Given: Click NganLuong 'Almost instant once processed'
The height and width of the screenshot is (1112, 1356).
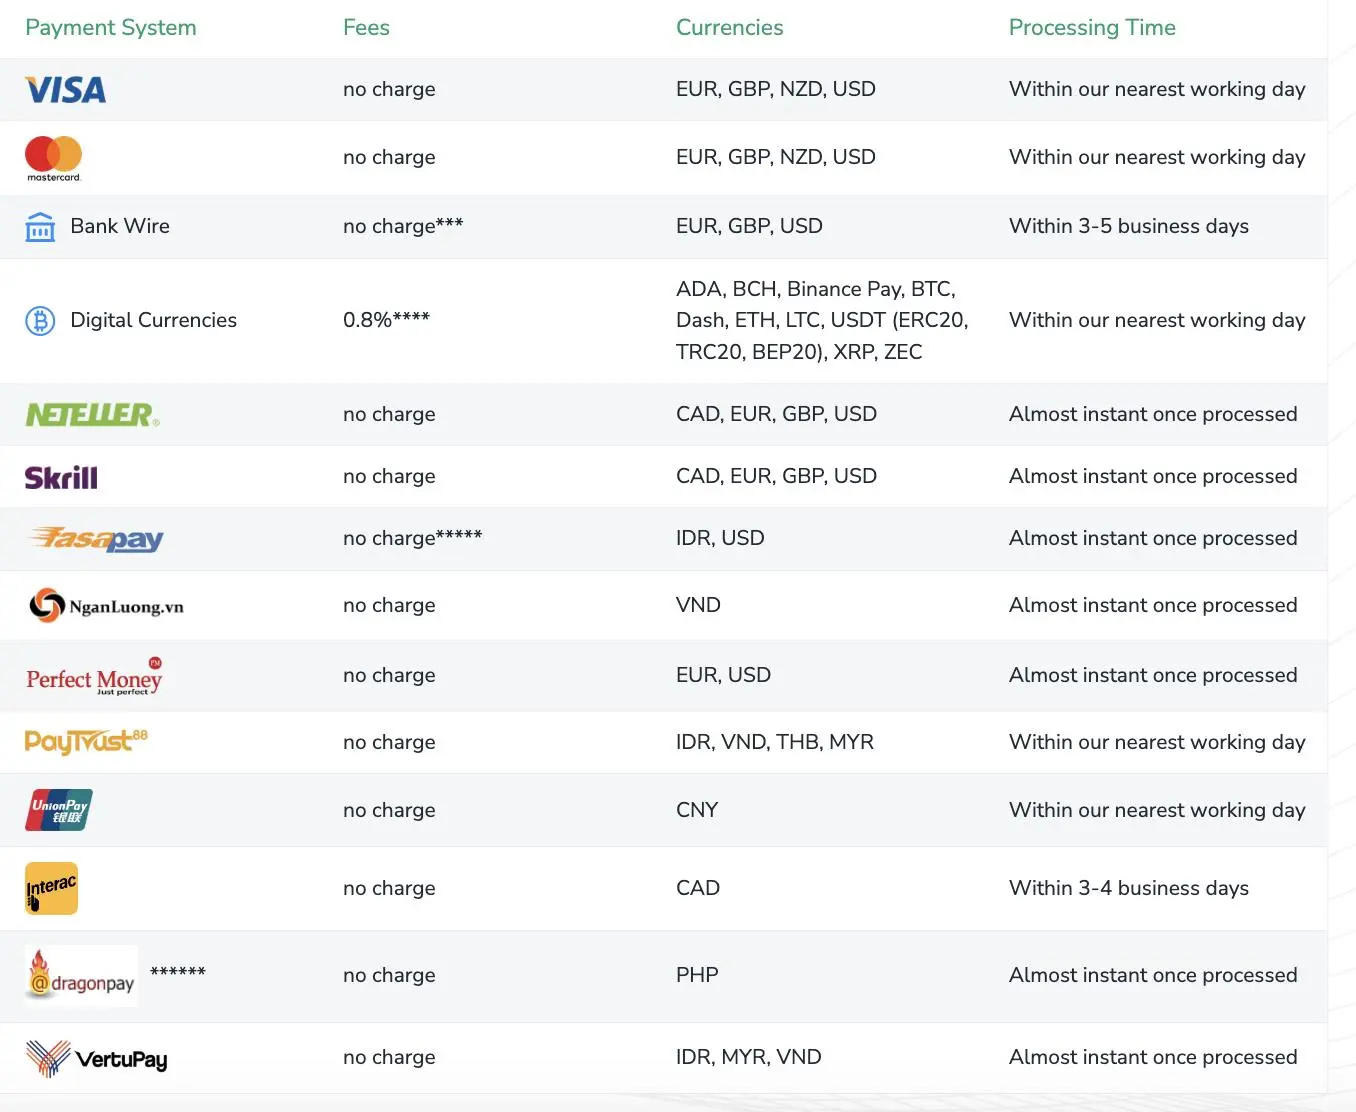Looking at the screenshot, I should point(1153,605).
